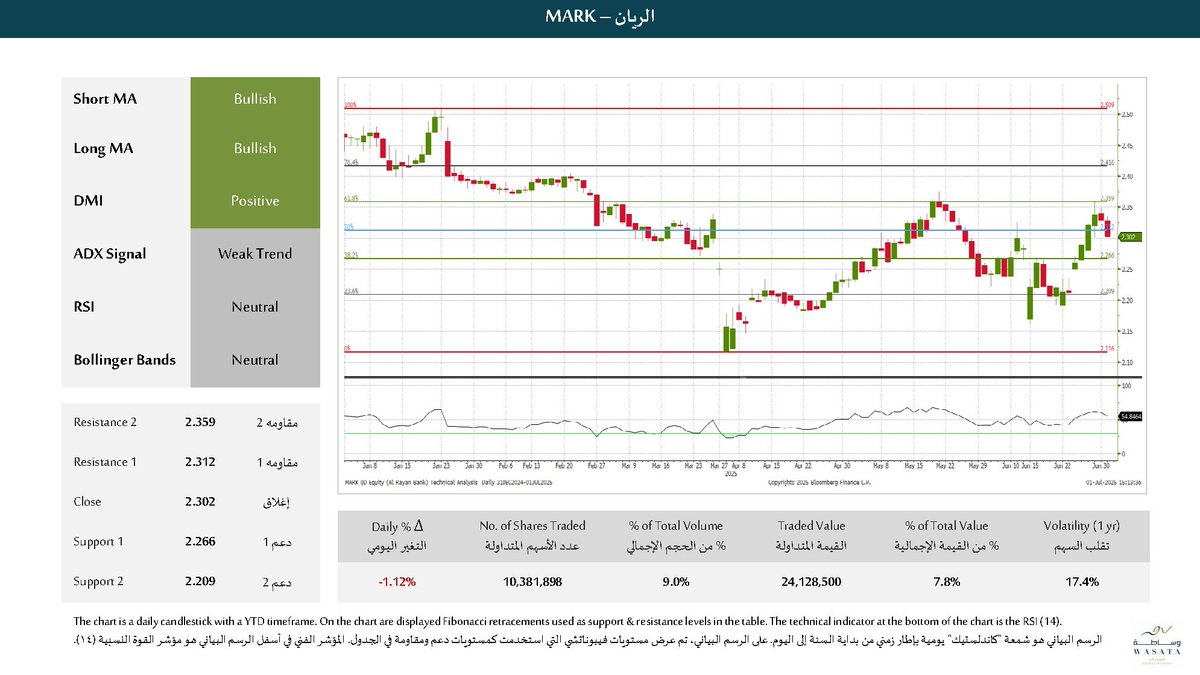Screen dimensions: 1200x675
Task: Click the 01-Jul-2025 timestamp under the chart
Action: coord(1112,482)
